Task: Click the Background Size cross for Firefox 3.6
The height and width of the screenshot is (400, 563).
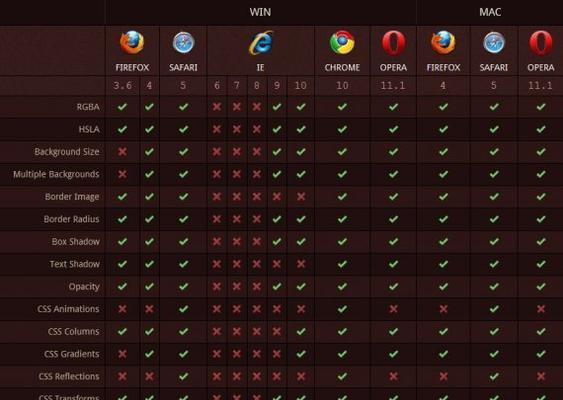Action: pyautogui.click(x=122, y=152)
